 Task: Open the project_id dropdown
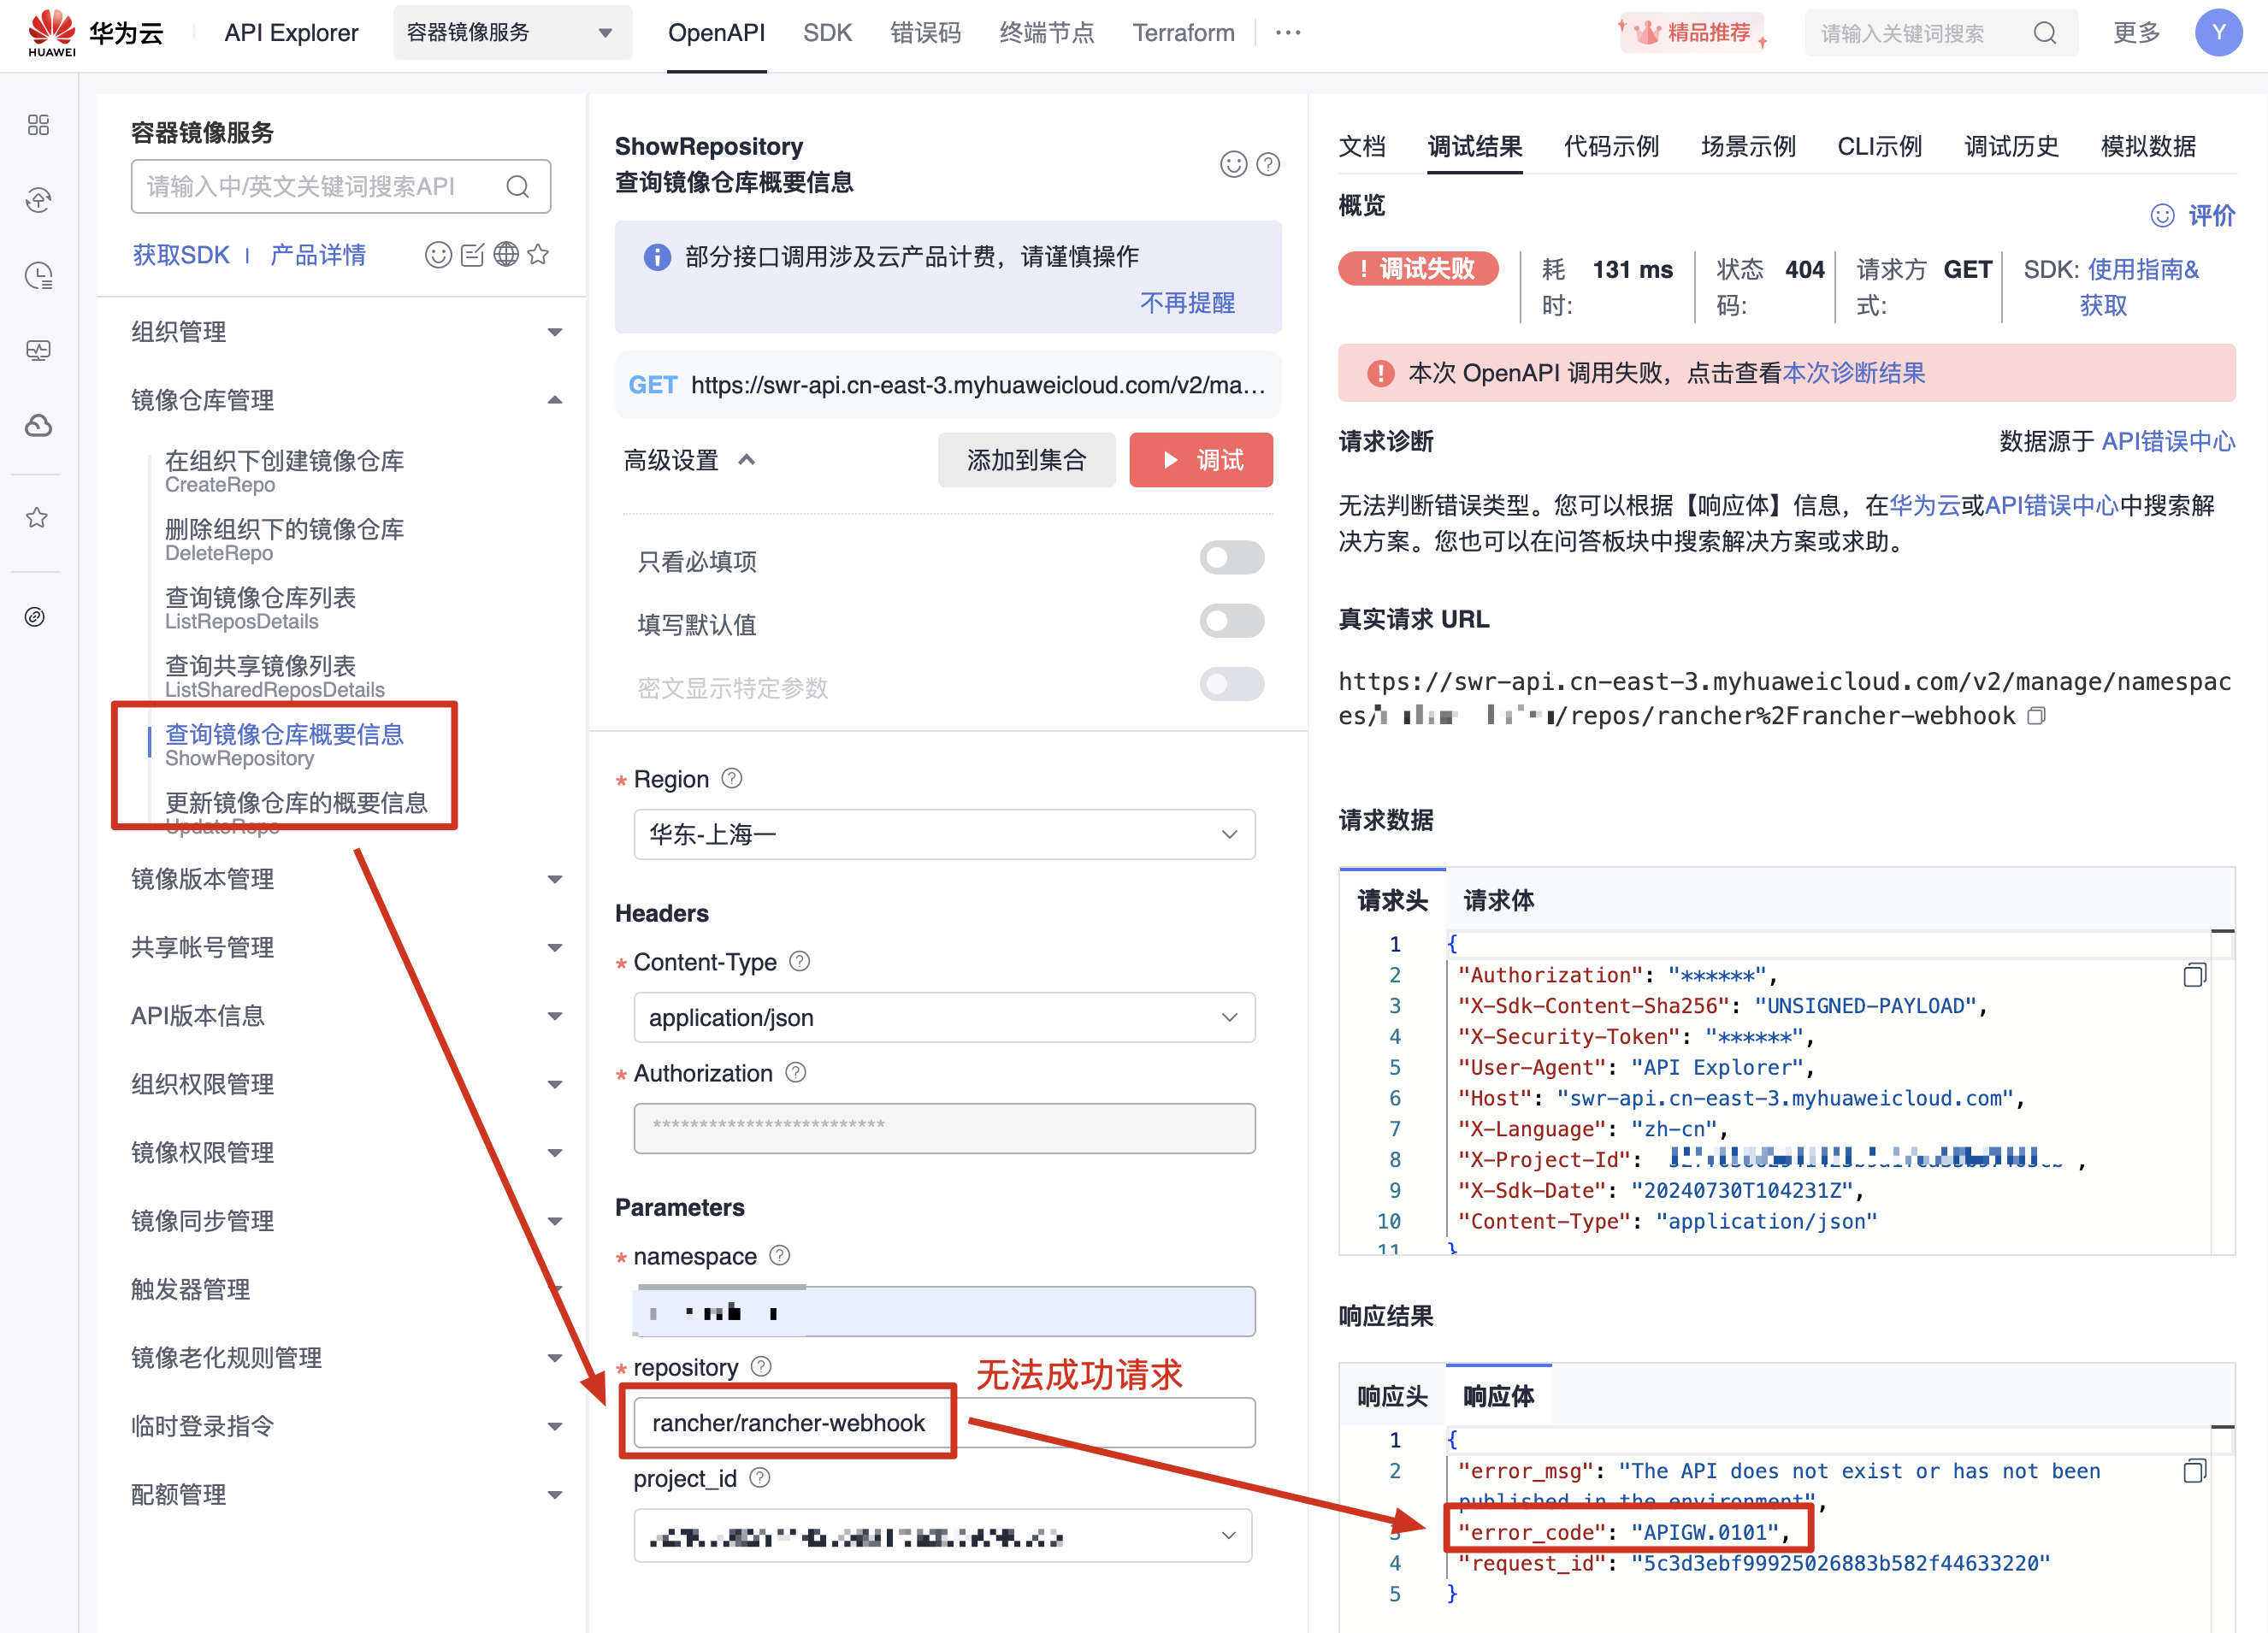tap(944, 1535)
